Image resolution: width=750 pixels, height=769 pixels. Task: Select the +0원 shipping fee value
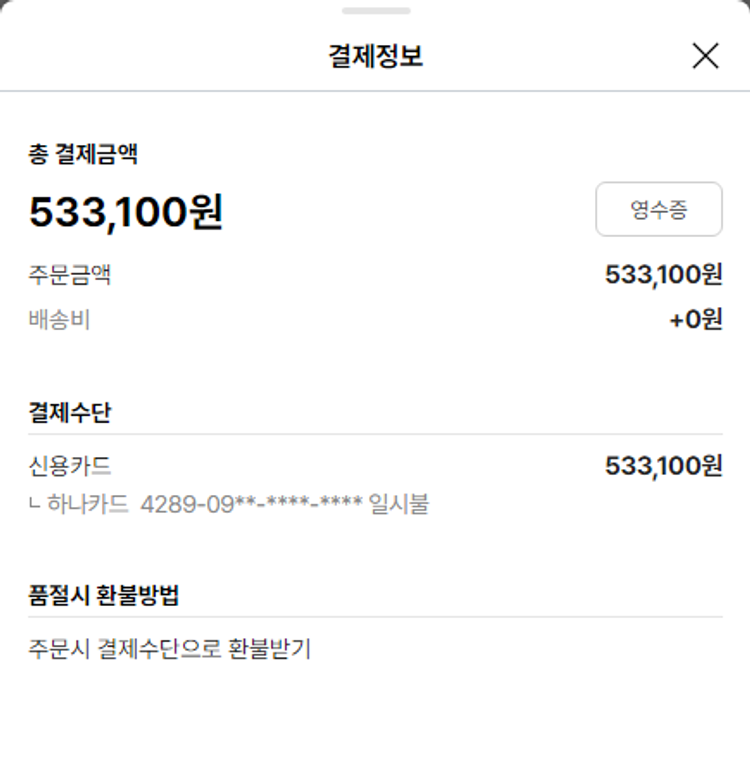coord(695,321)
